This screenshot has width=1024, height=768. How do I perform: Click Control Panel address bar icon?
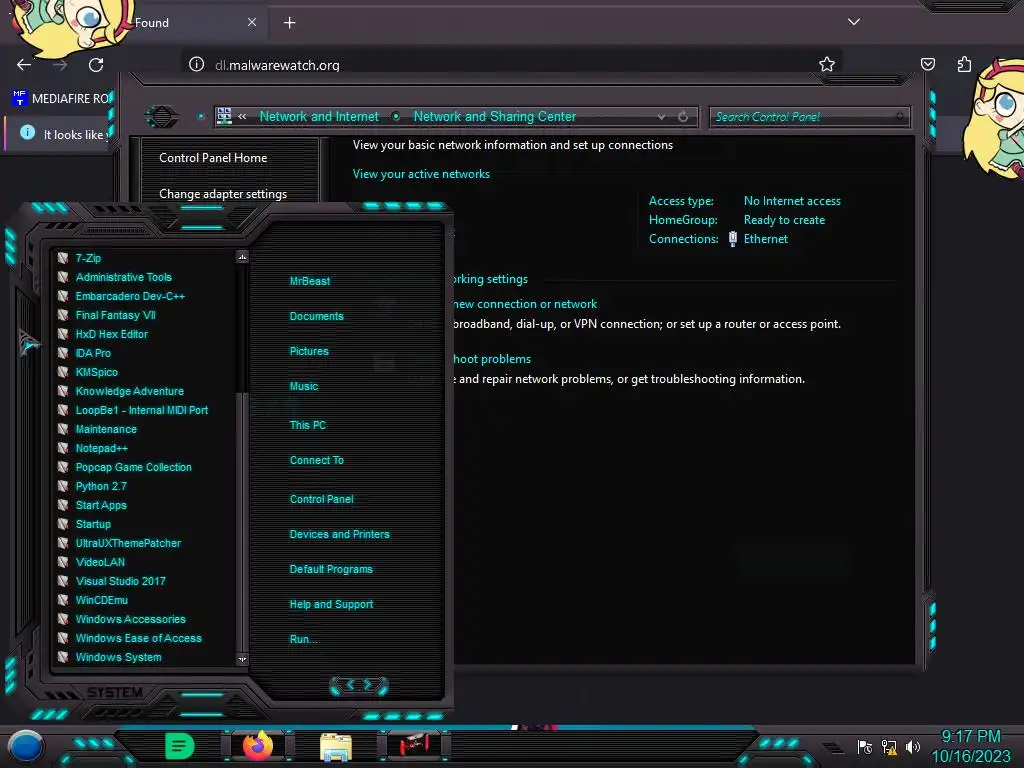point(224,116)
